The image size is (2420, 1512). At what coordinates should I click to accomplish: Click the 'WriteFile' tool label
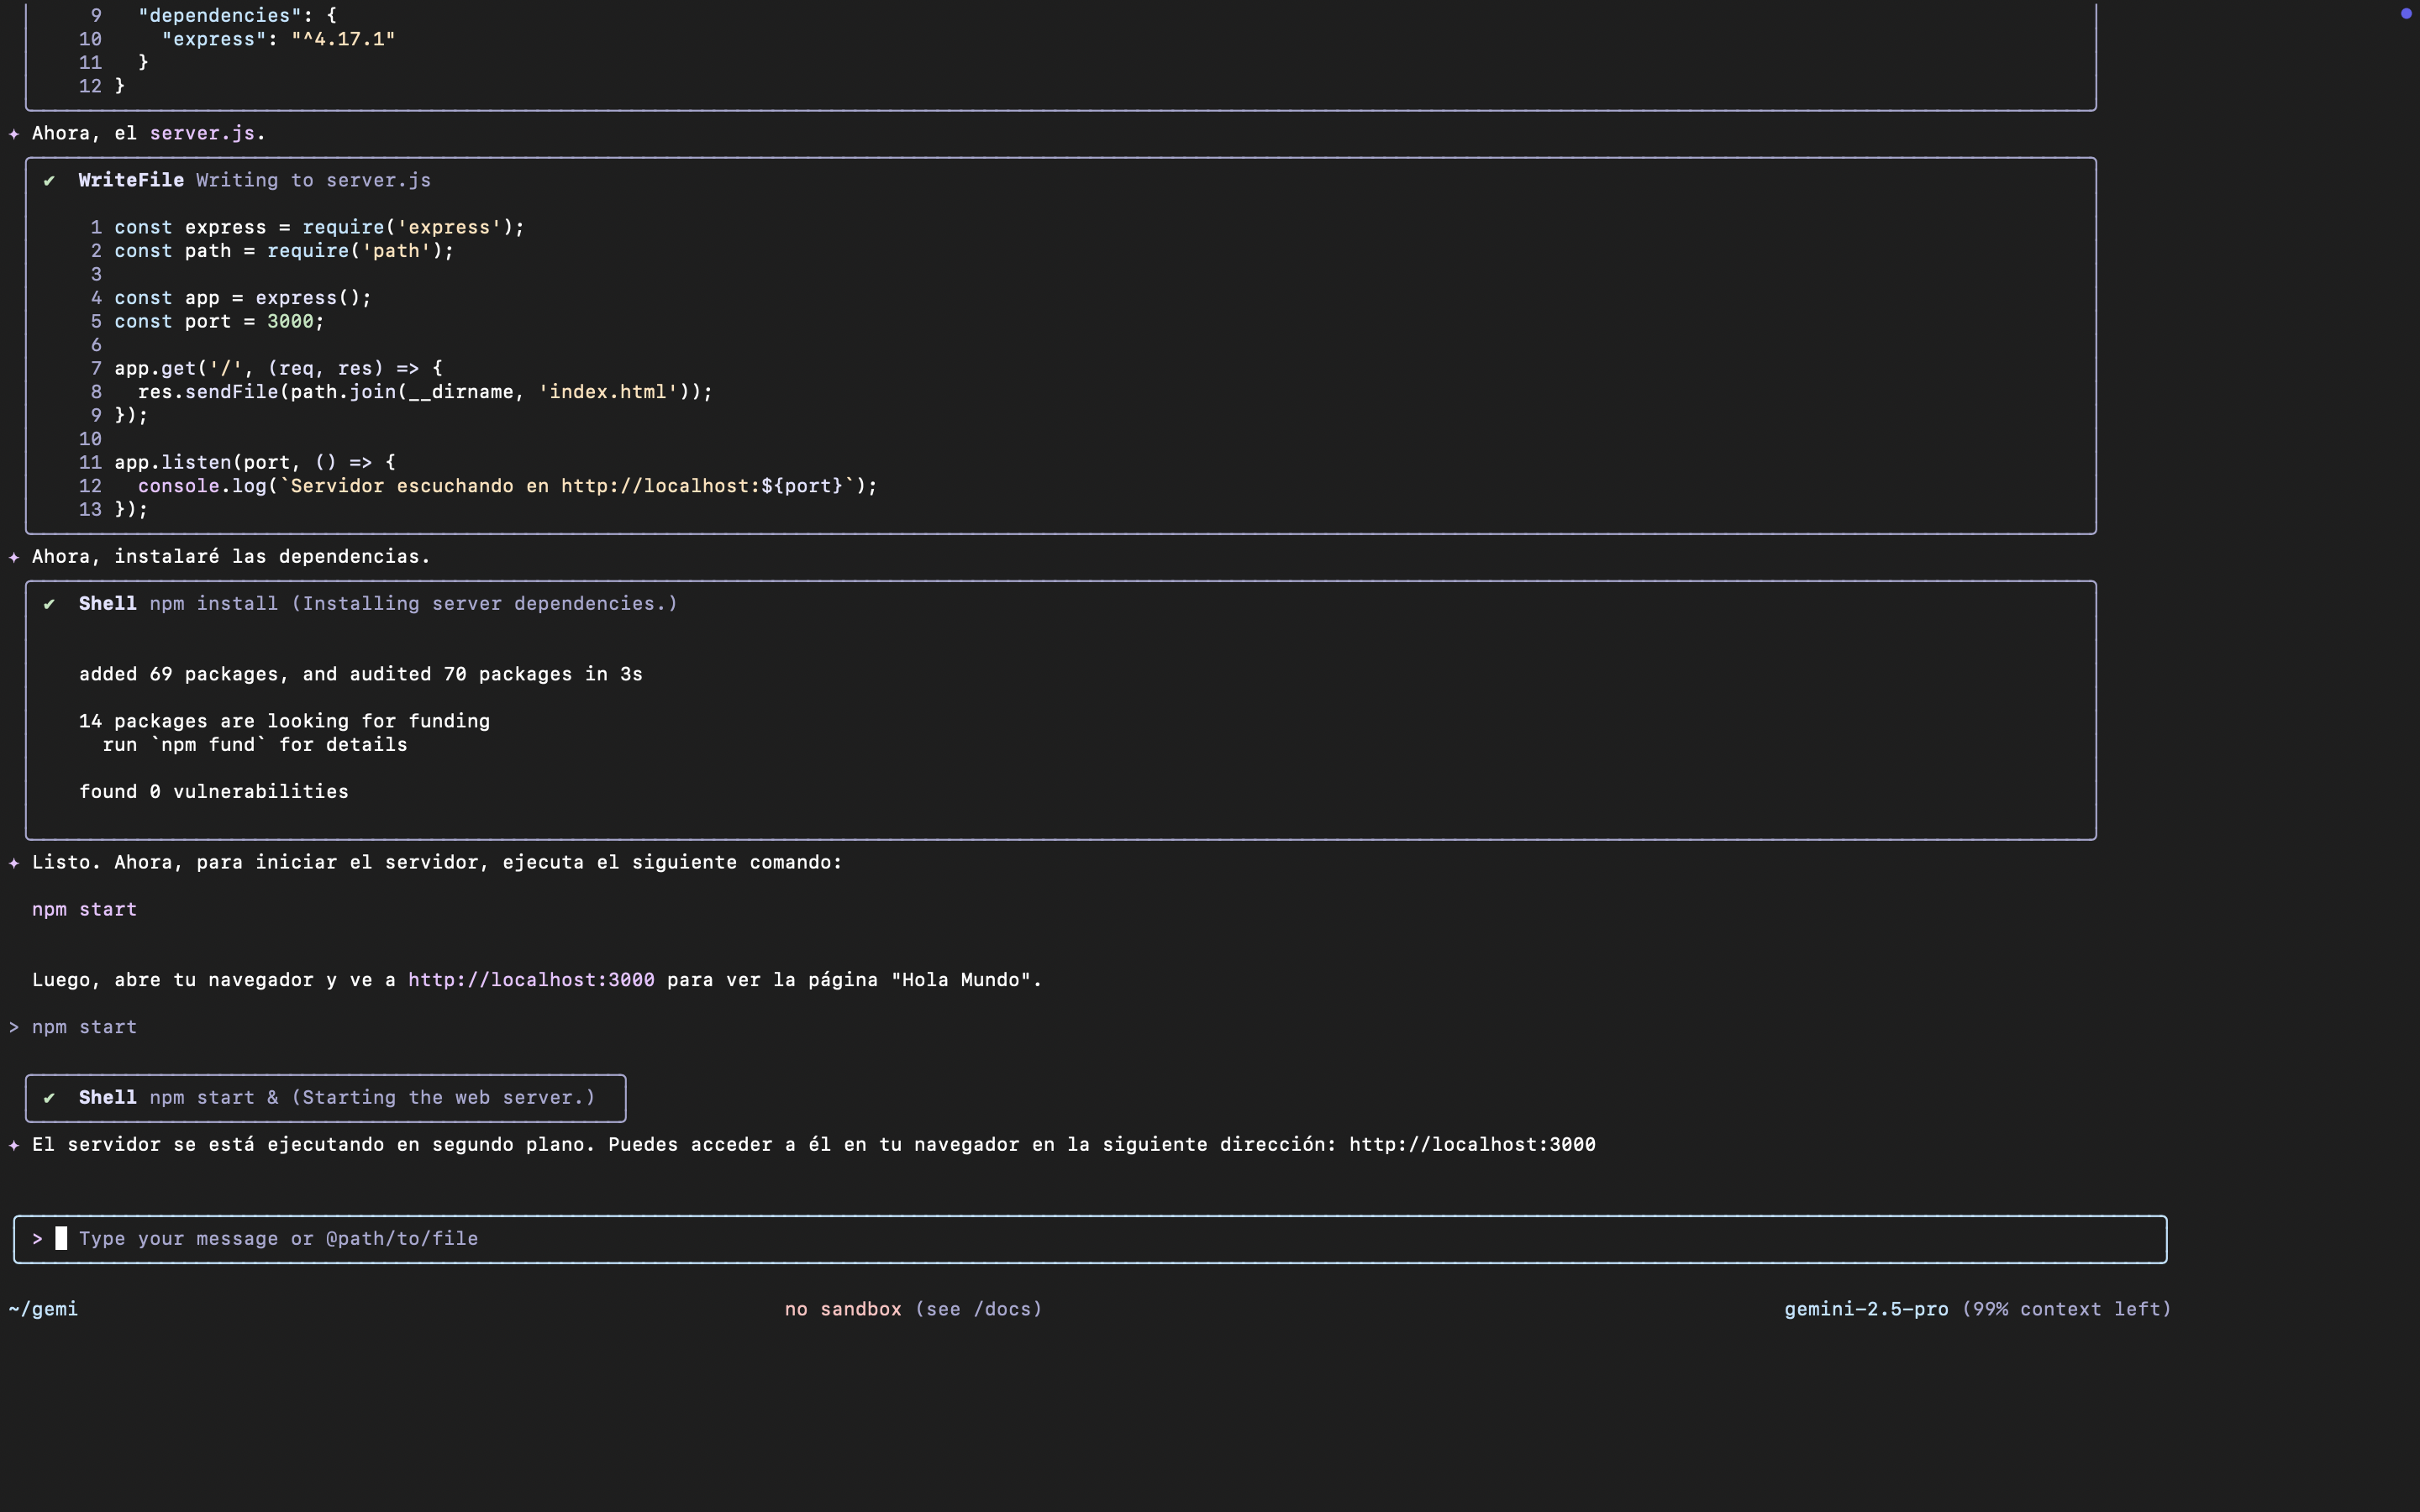[x=131, y=180]
